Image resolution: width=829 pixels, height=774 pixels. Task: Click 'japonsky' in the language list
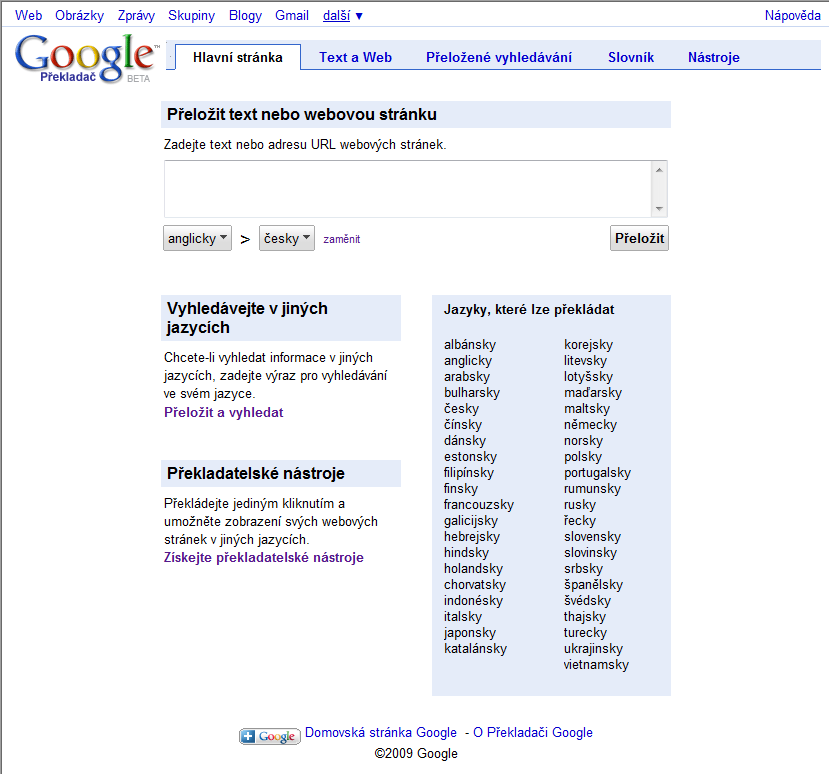point(469,632)
